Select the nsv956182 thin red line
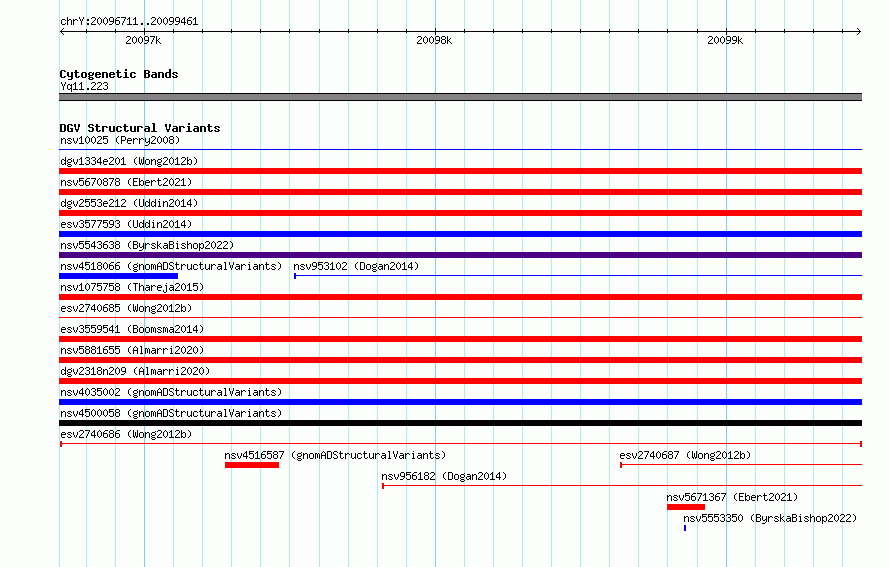Viewport: 890px width, 567px height. point(622,486)
